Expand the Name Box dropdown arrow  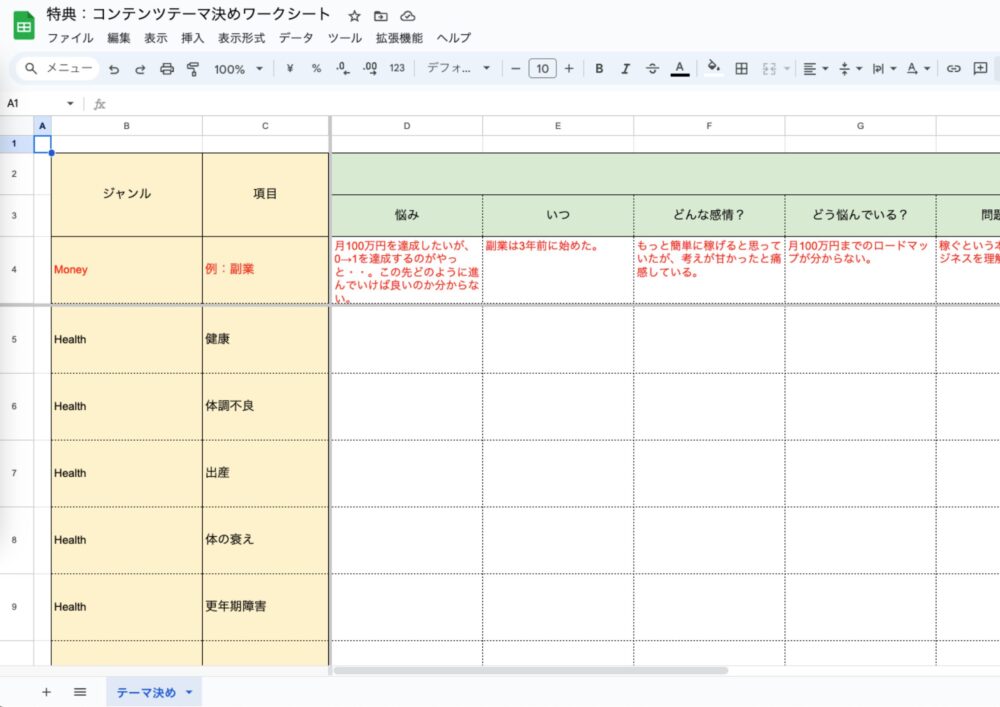[70, 104]
